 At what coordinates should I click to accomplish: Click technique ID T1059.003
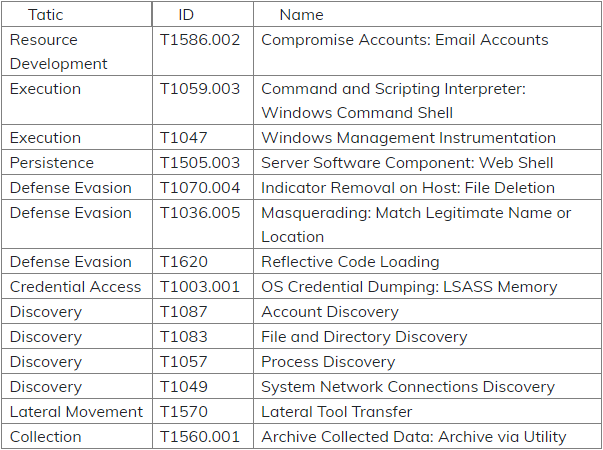click(200, 89)
